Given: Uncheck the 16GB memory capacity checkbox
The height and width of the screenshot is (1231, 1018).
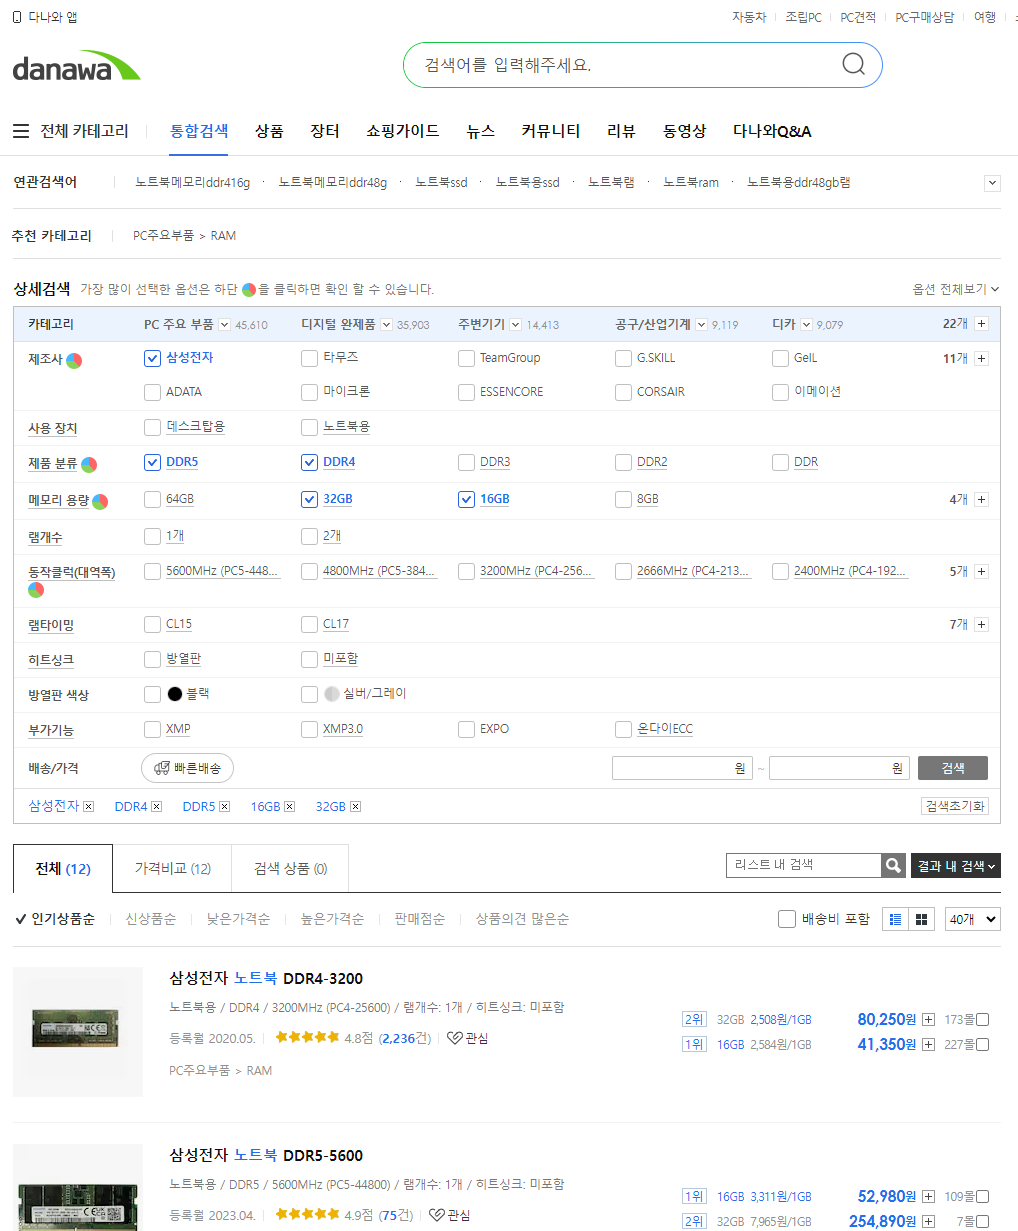Looking at the screenshot, I should (x=466, y=499).
